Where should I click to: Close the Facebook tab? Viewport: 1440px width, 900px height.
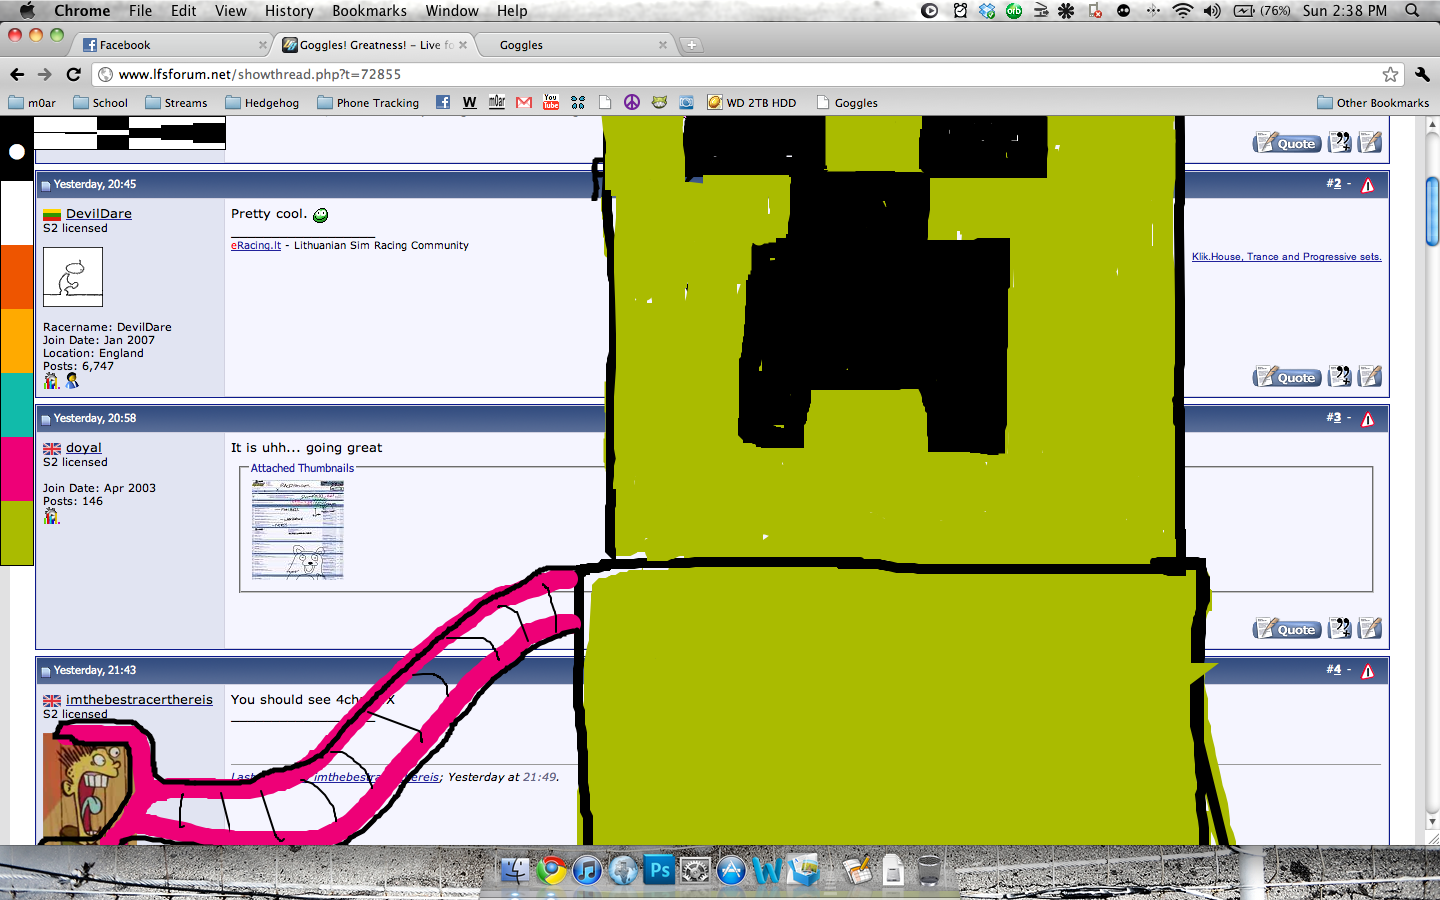[263, 45]
